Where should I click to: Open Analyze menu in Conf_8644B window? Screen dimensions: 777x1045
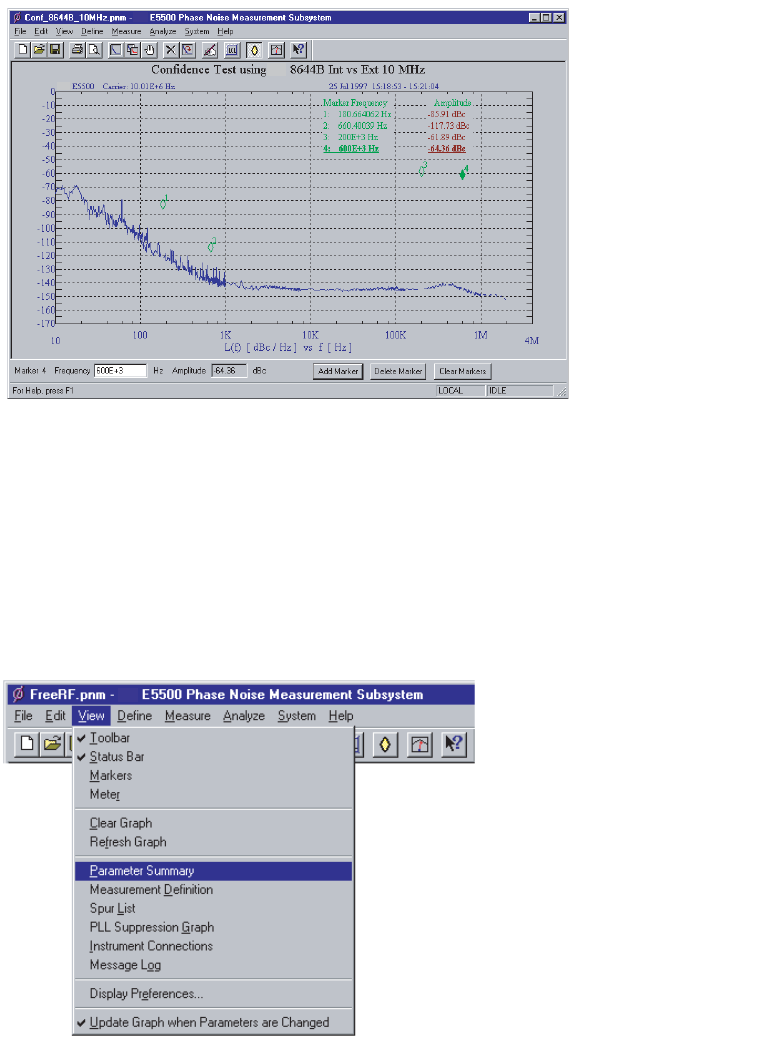click(163, 31)
